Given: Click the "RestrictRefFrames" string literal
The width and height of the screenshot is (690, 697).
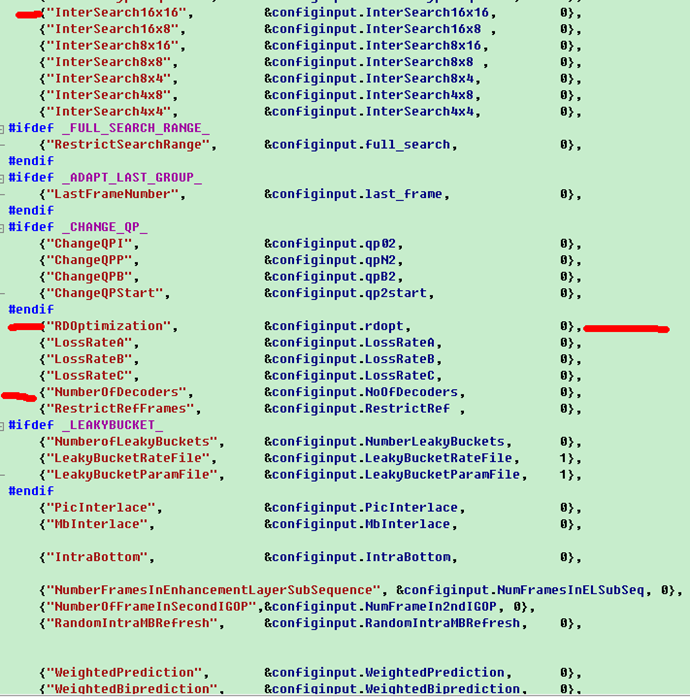Looking at the screenshot, I should 120,409.
